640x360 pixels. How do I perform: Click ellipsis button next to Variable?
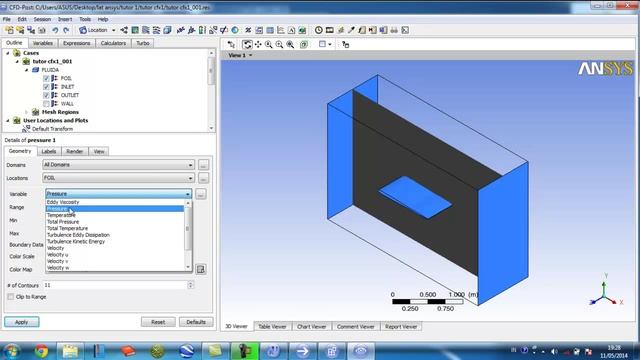coord(200,194)
